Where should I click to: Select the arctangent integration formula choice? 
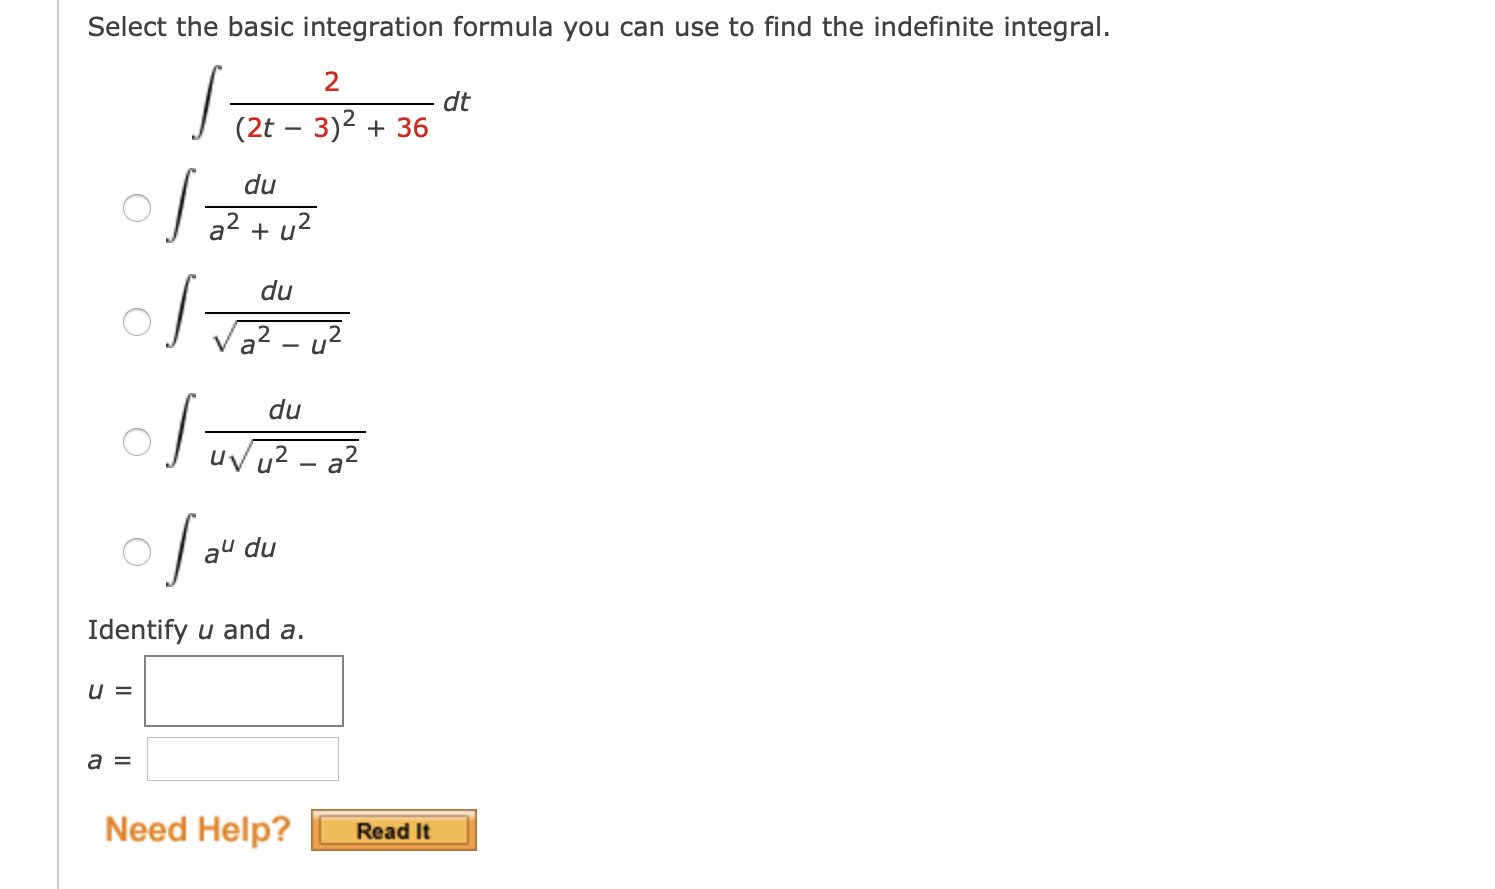[136, 207]
